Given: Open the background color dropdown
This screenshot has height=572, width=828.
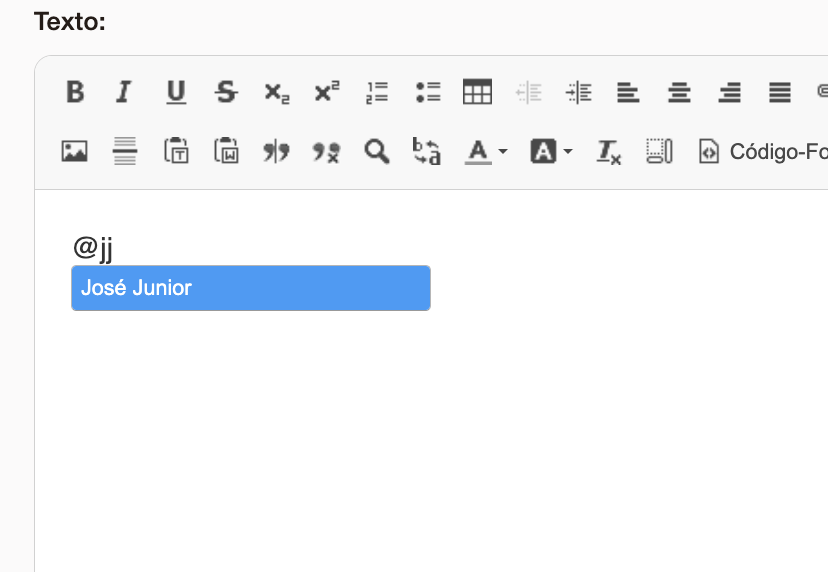Looking at the screenshot, I should point(551,152).
